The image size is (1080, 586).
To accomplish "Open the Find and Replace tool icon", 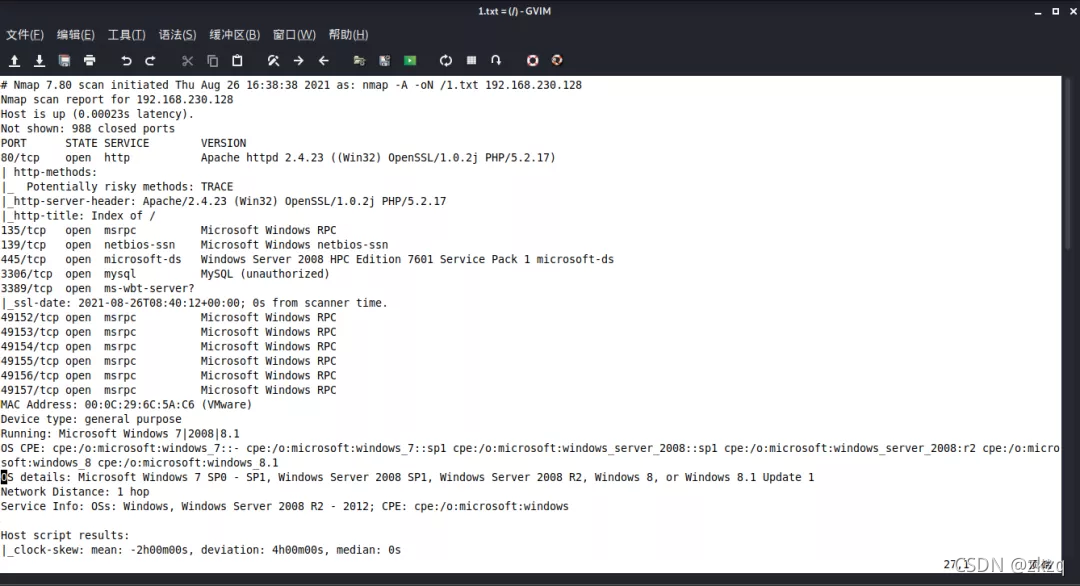I will 273,61.
